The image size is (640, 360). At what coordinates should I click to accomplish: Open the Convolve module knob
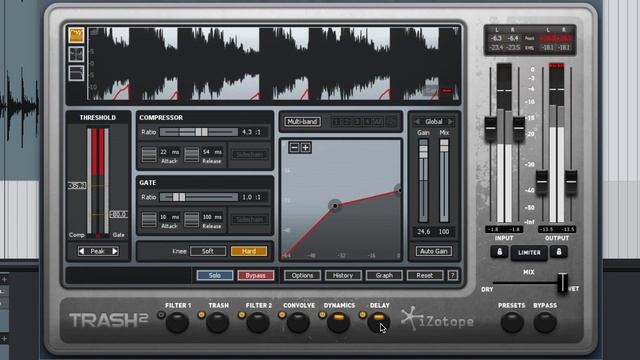click(298, 323)
